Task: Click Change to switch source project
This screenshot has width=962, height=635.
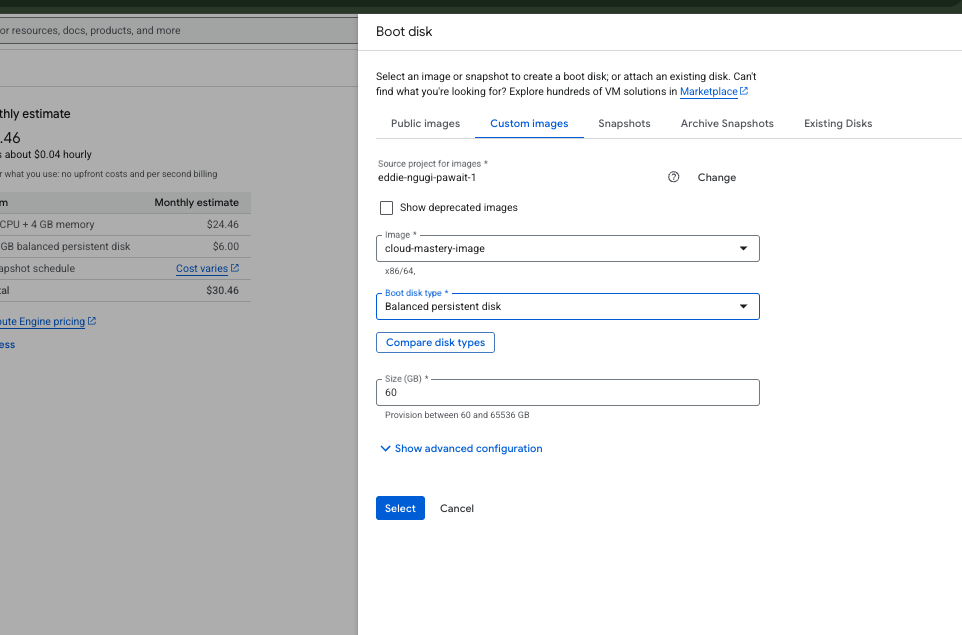Action: [716, 177]
